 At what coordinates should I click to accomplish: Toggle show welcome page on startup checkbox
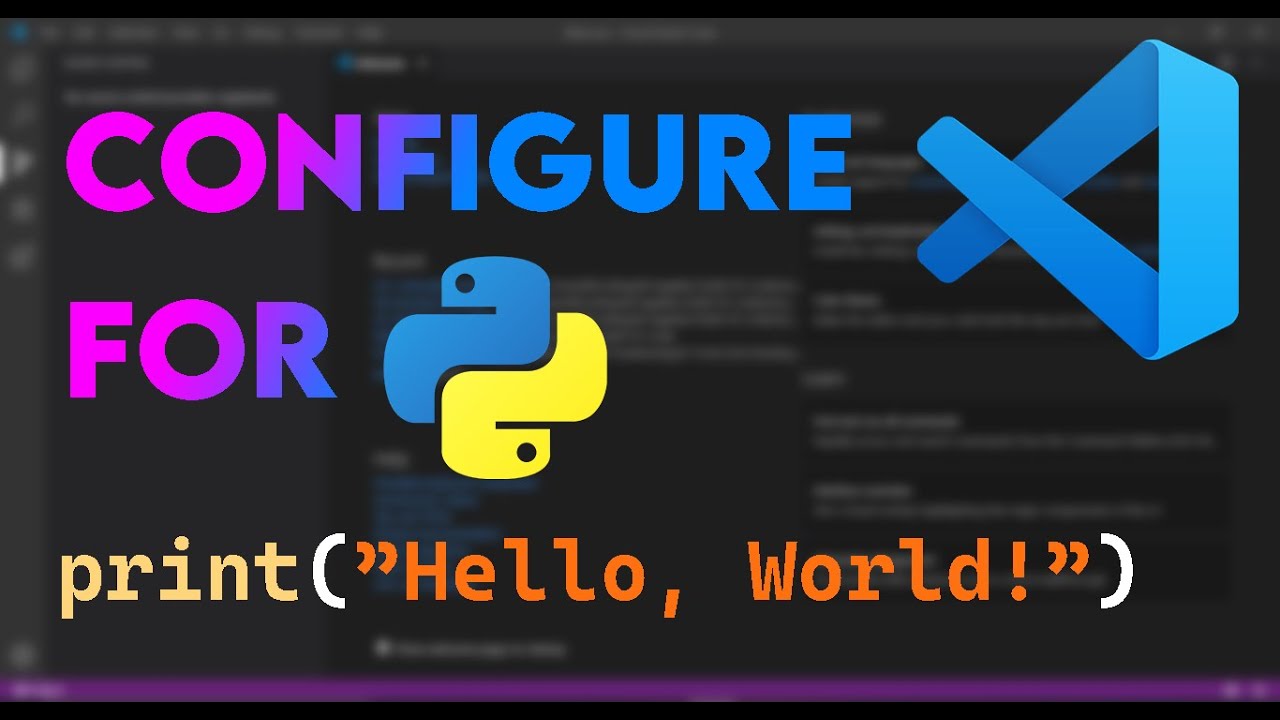[381, 648]
